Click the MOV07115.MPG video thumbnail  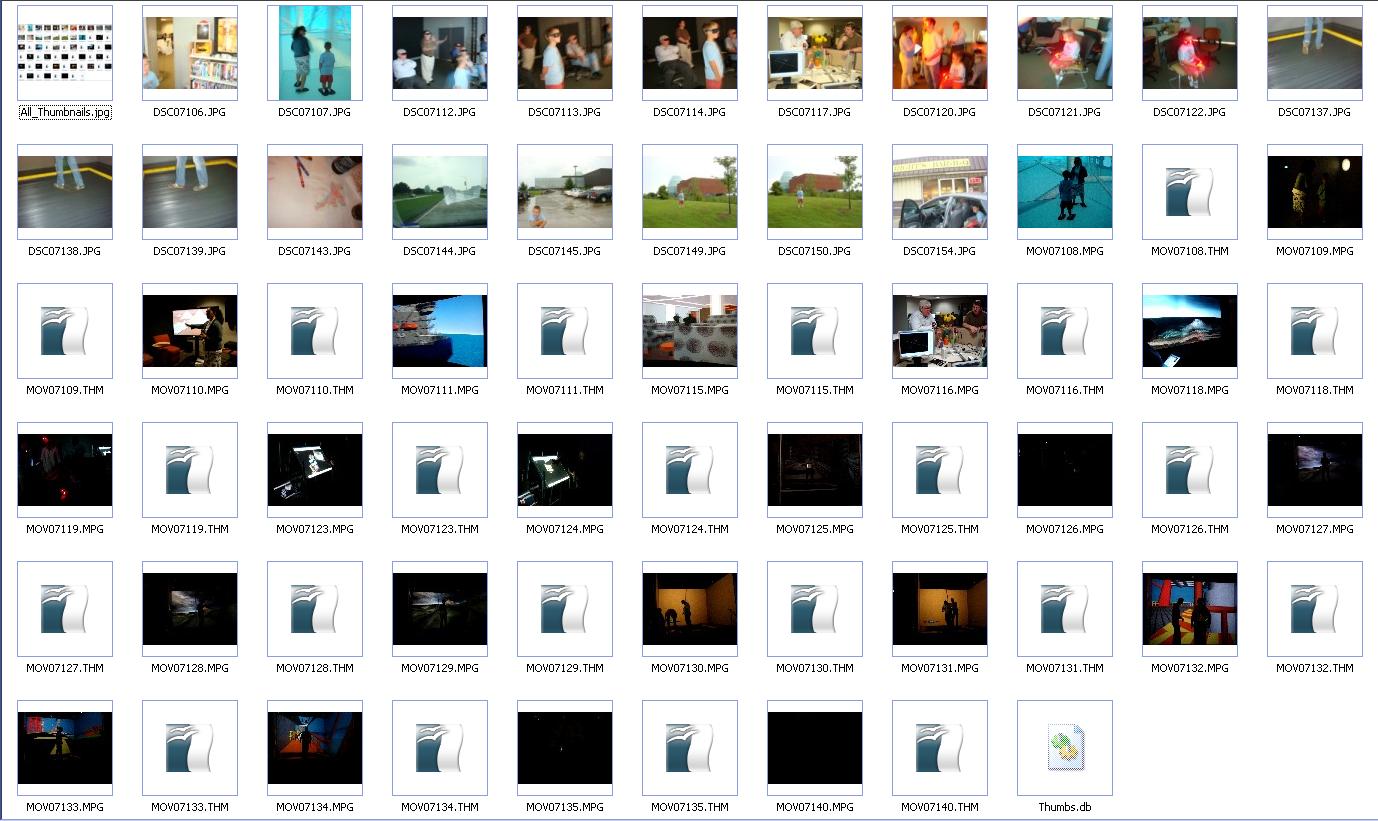pyautogui.click(x=690, y=331)
